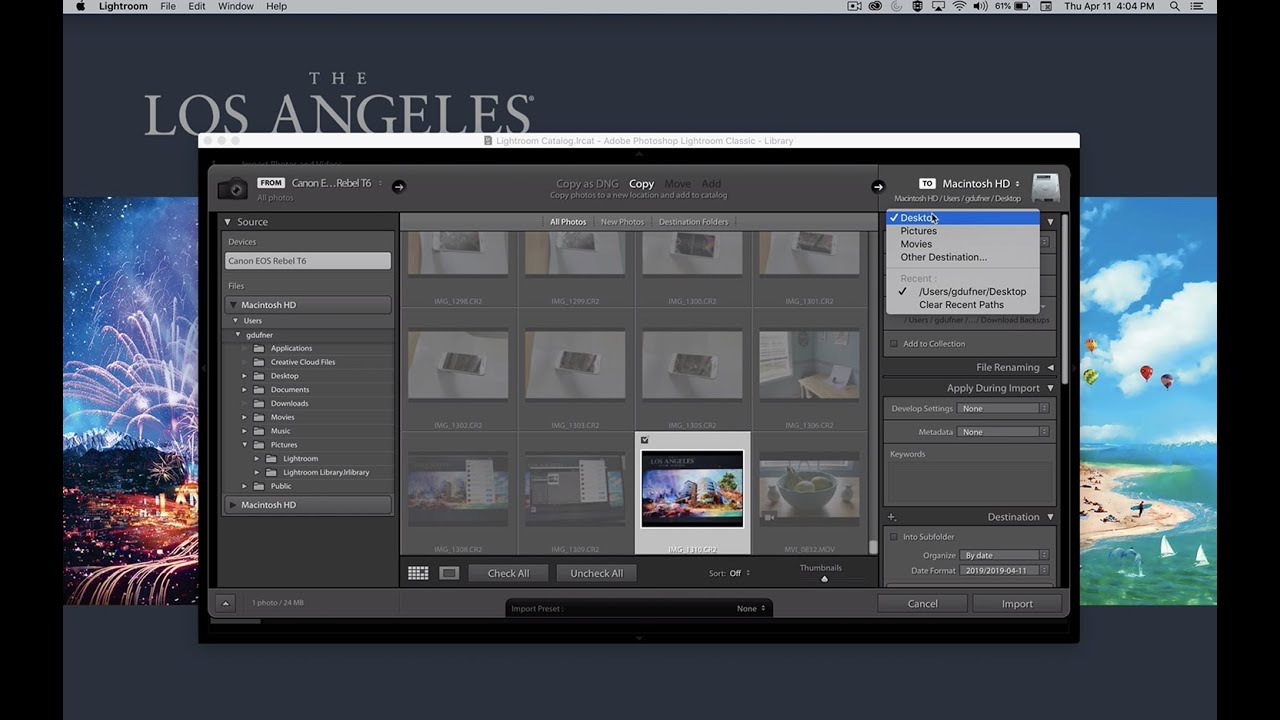Switch to All Photos tab

568,222
